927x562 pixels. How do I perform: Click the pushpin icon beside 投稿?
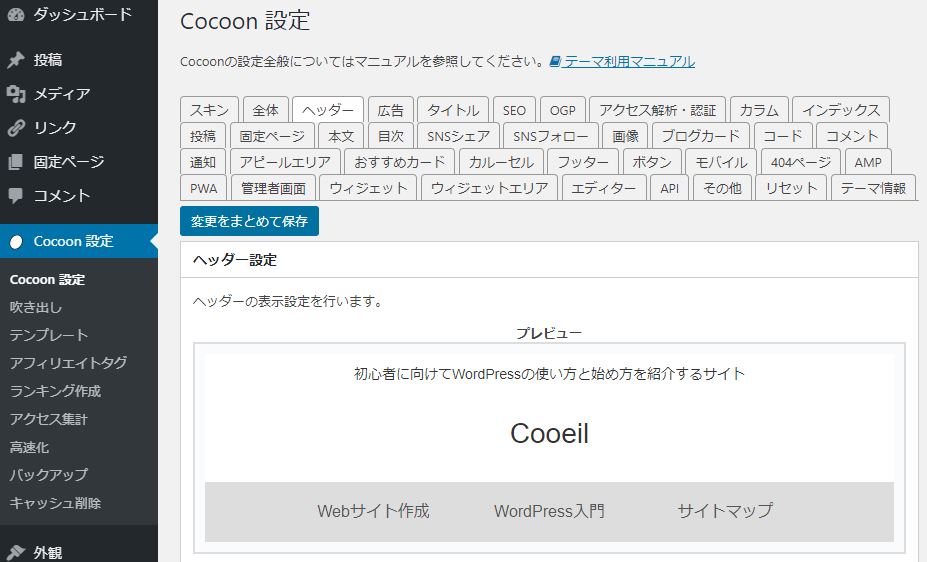16,60
